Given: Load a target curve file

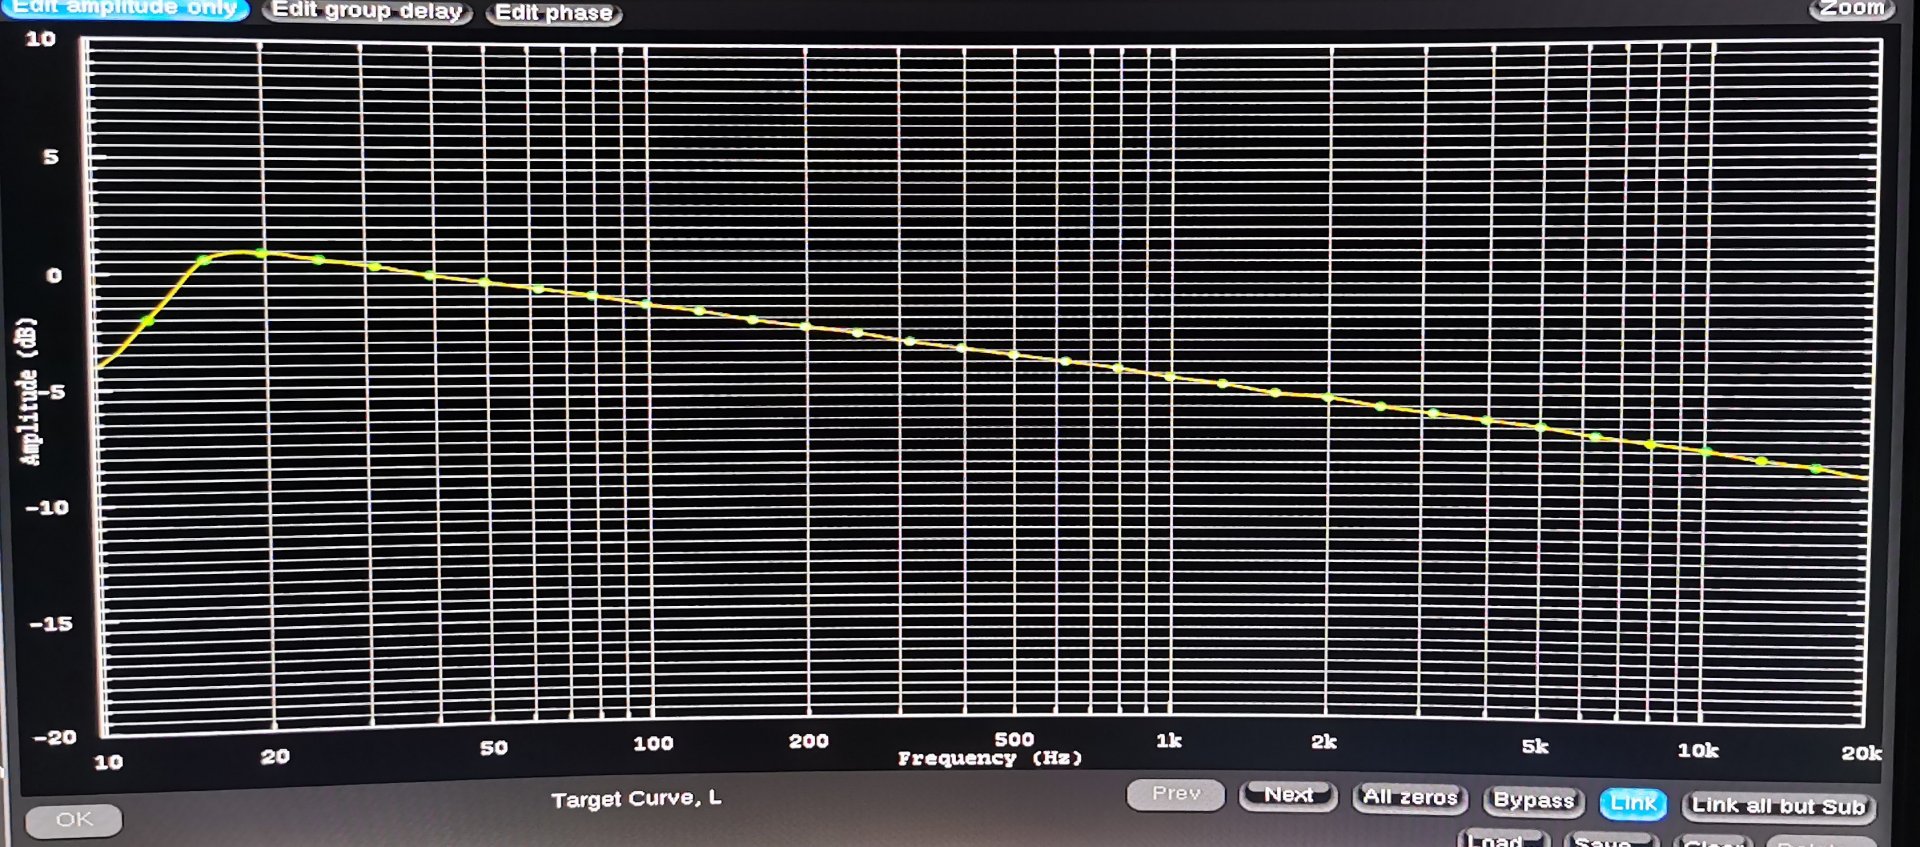Looking at the screenshot, I should point(1503,840).
